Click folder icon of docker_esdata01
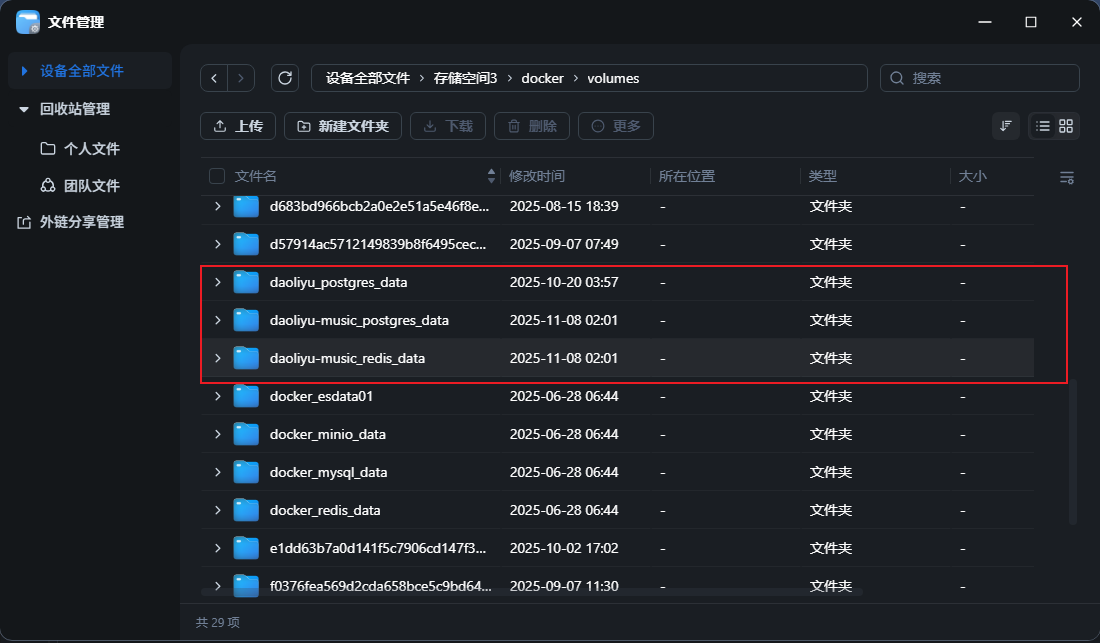 [x=246, y=396]
